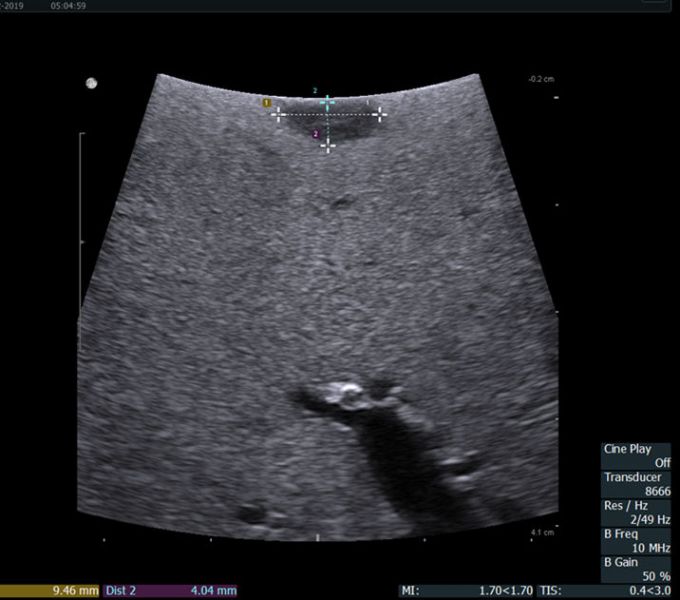Click the purple measurement 2 label marker
Screen dimensions: 680x600
pos(316,134)
